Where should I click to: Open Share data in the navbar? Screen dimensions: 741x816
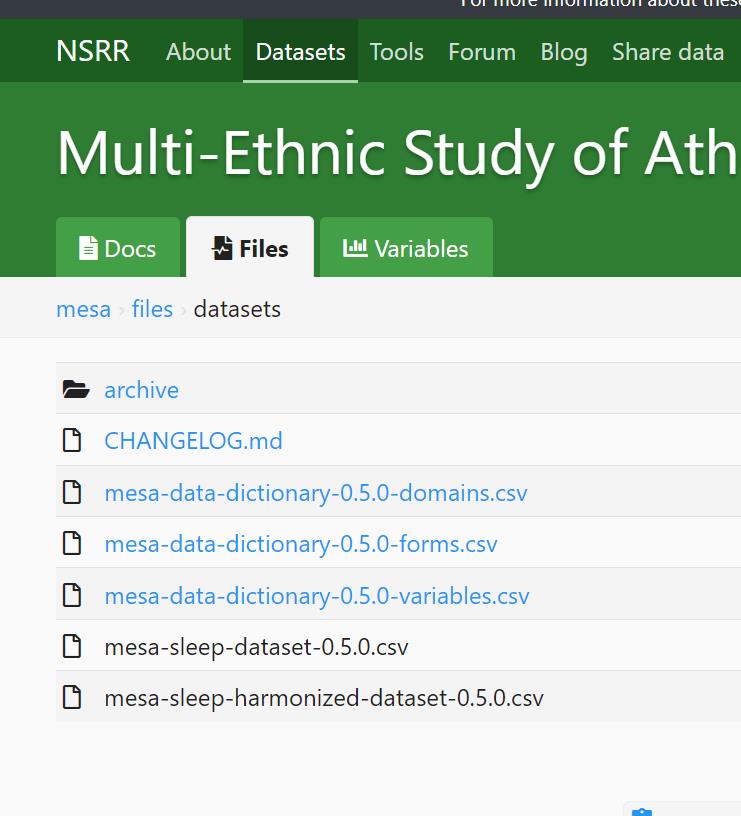point(667,52)
